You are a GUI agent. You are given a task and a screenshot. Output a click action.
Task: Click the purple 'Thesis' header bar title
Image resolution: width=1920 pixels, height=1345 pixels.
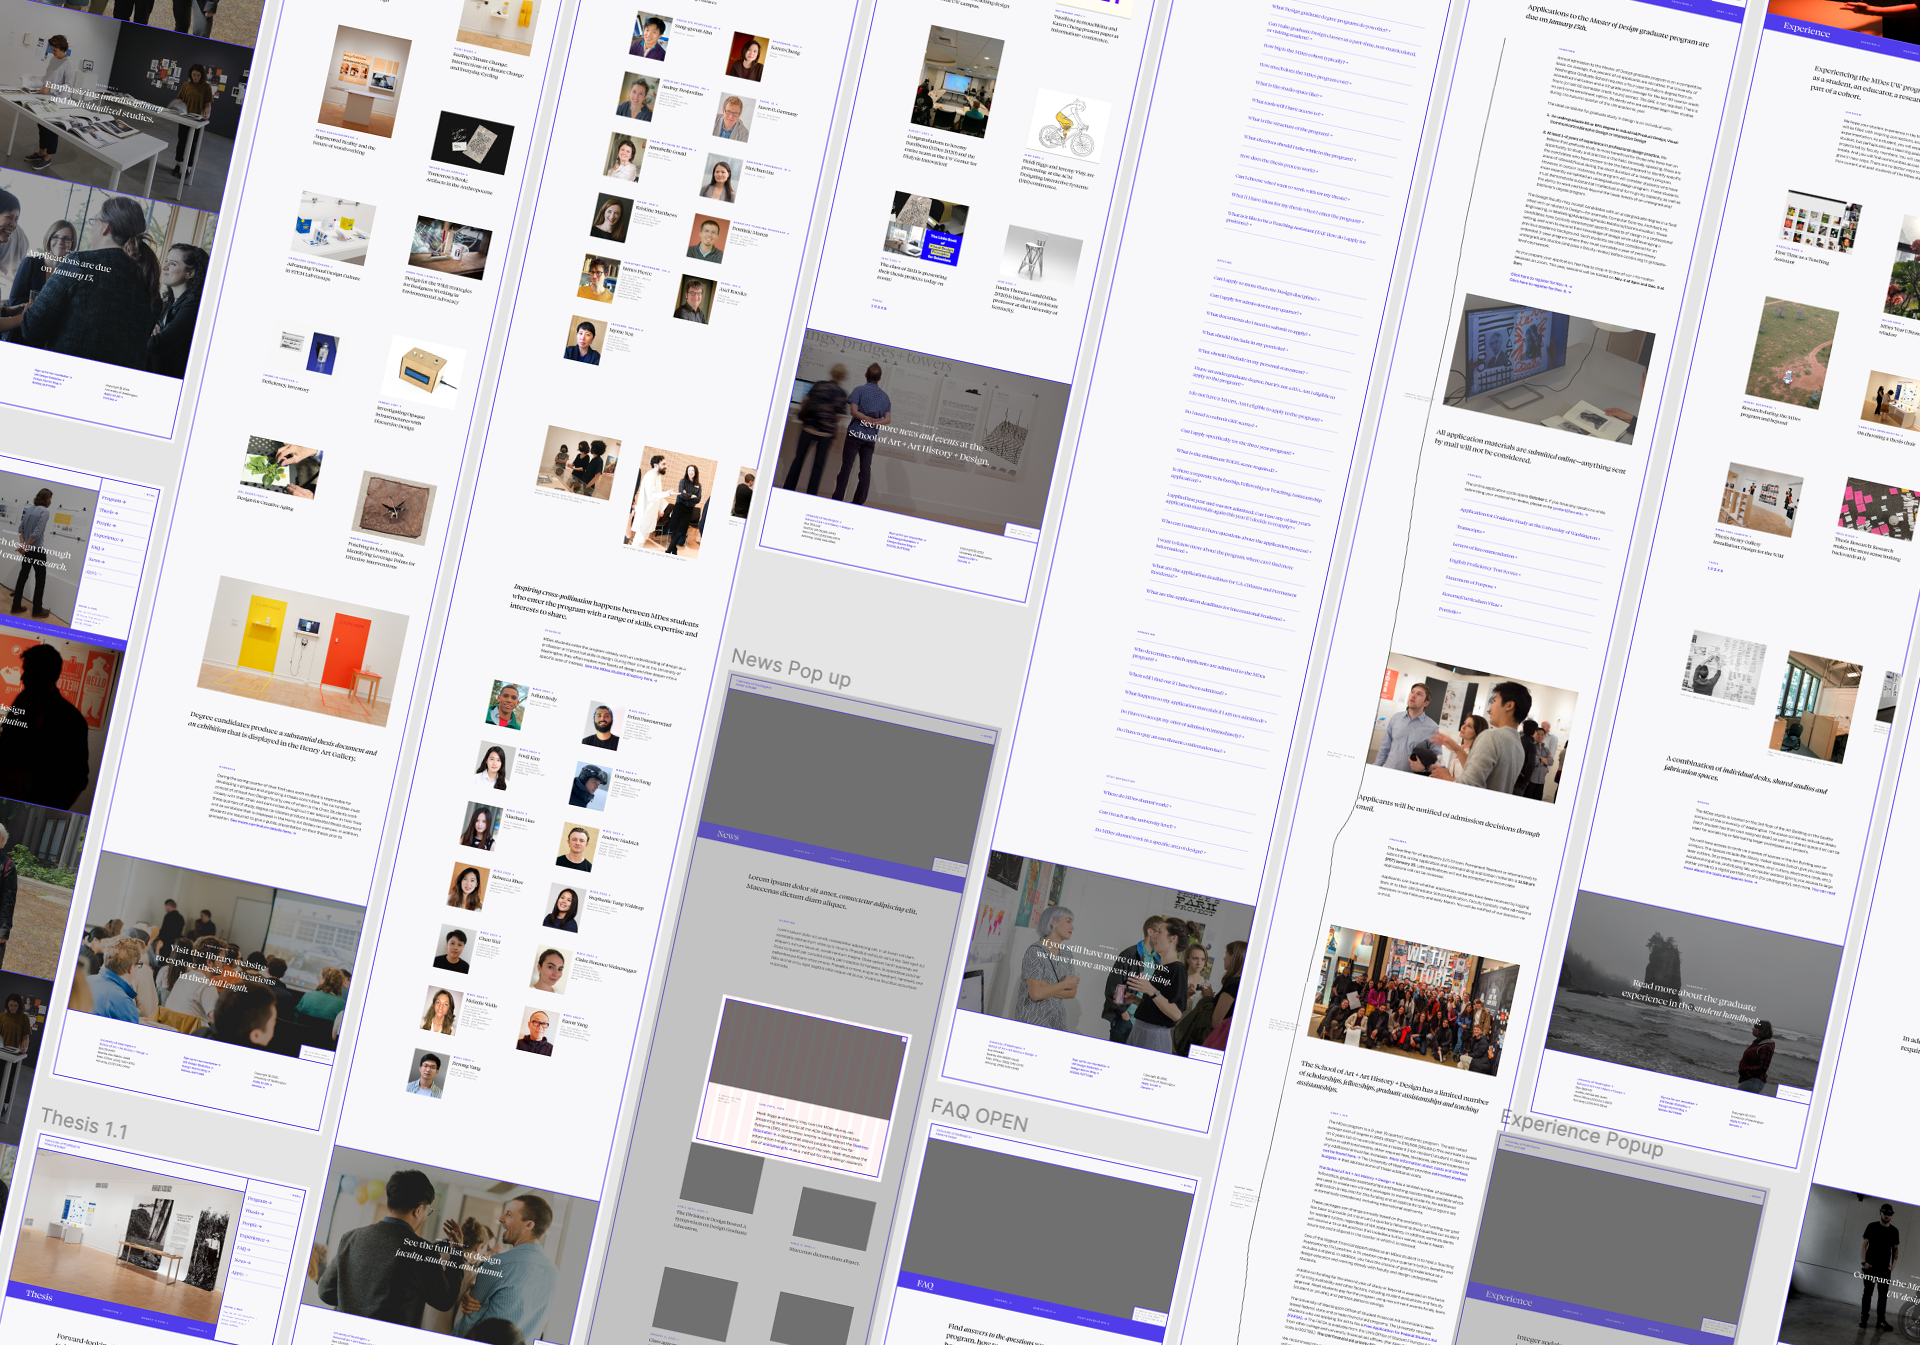tap(40, 1295)
